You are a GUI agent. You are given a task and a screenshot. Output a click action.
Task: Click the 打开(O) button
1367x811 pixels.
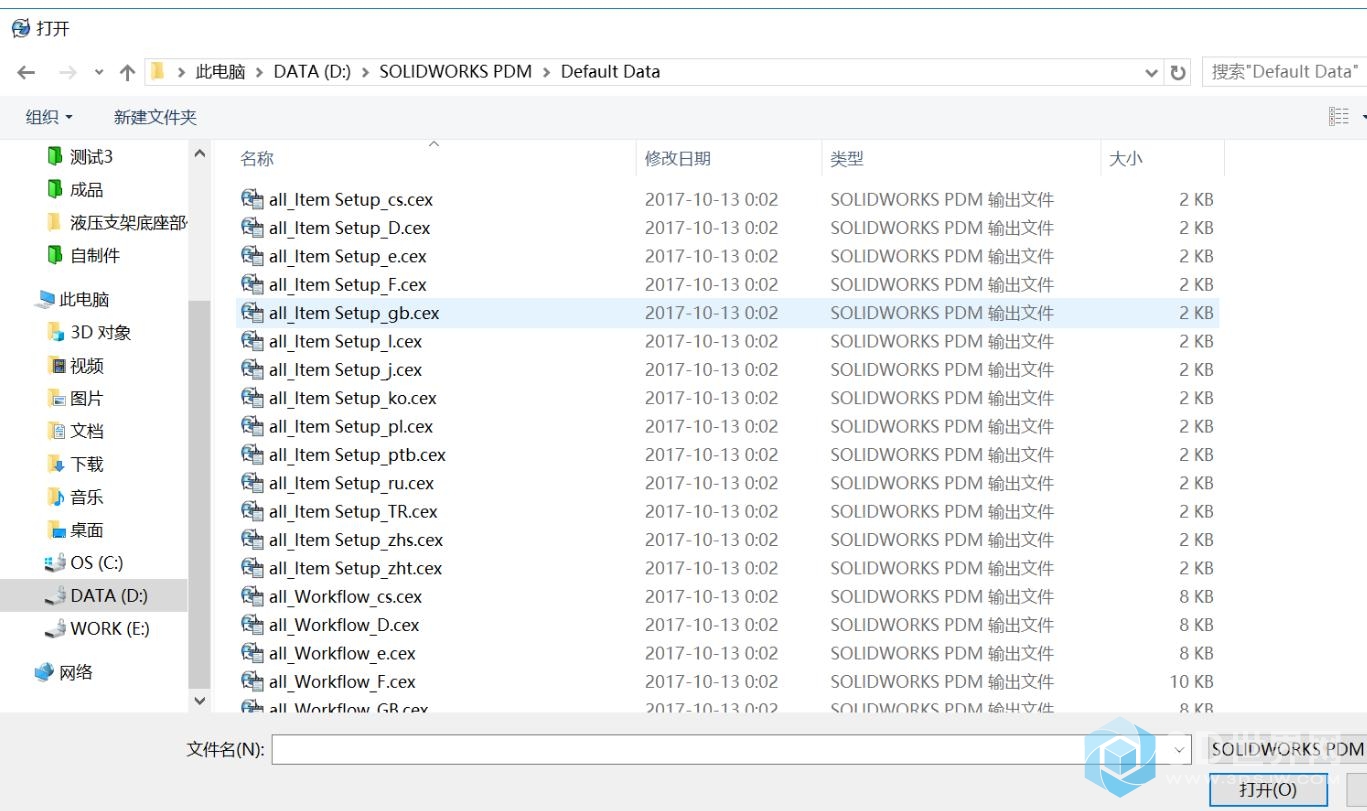click(1268, 790)
